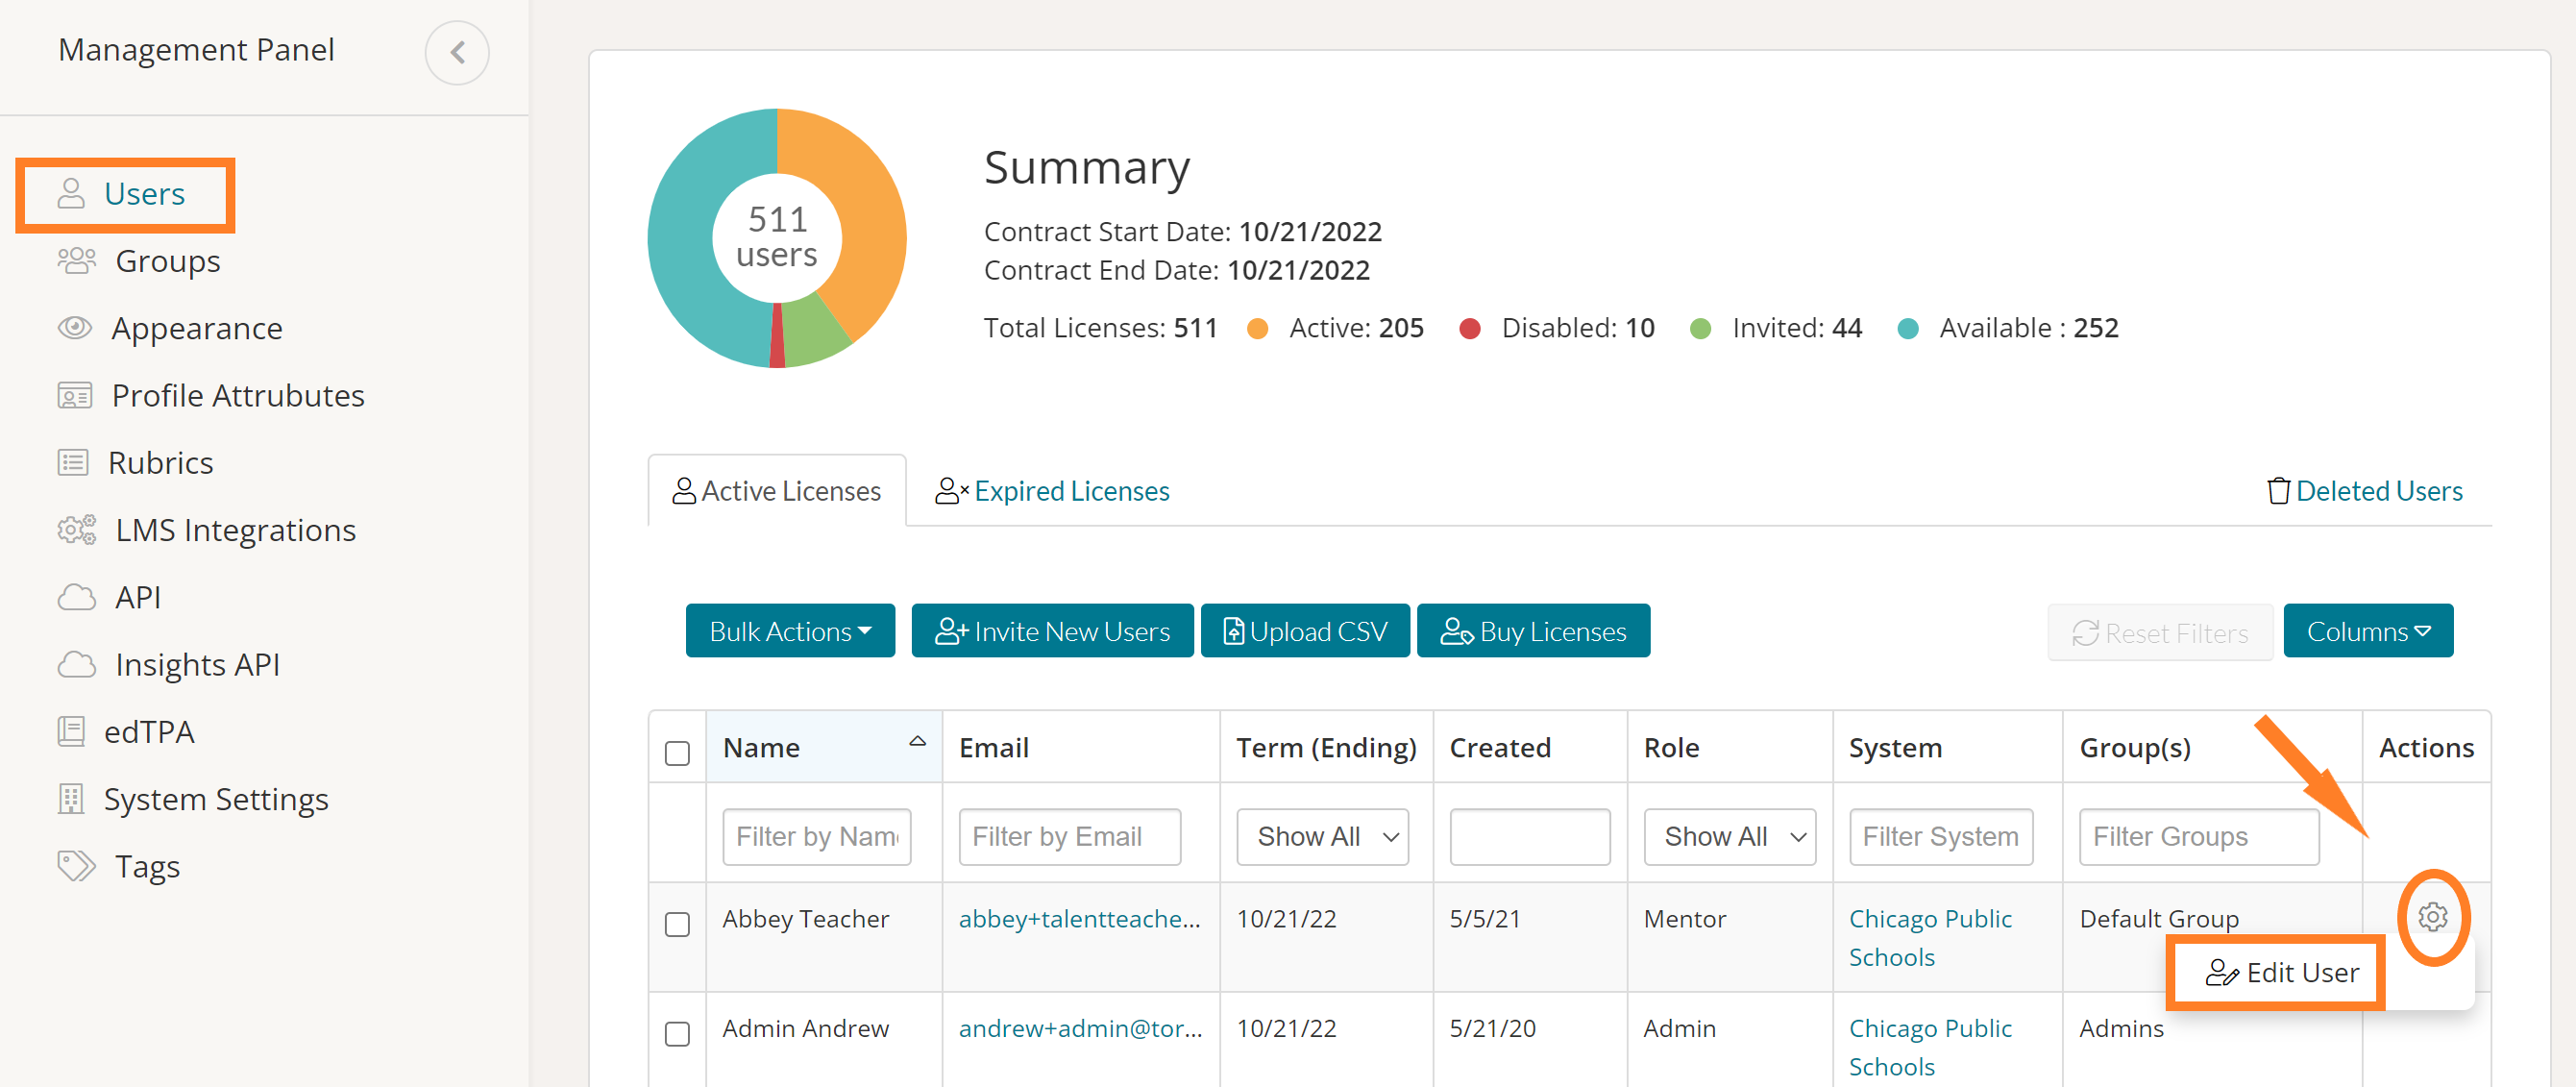This screenshot has height=1087, width=2576.
Task: Switch to the Active Licenses tab
Action: [777, 491]
